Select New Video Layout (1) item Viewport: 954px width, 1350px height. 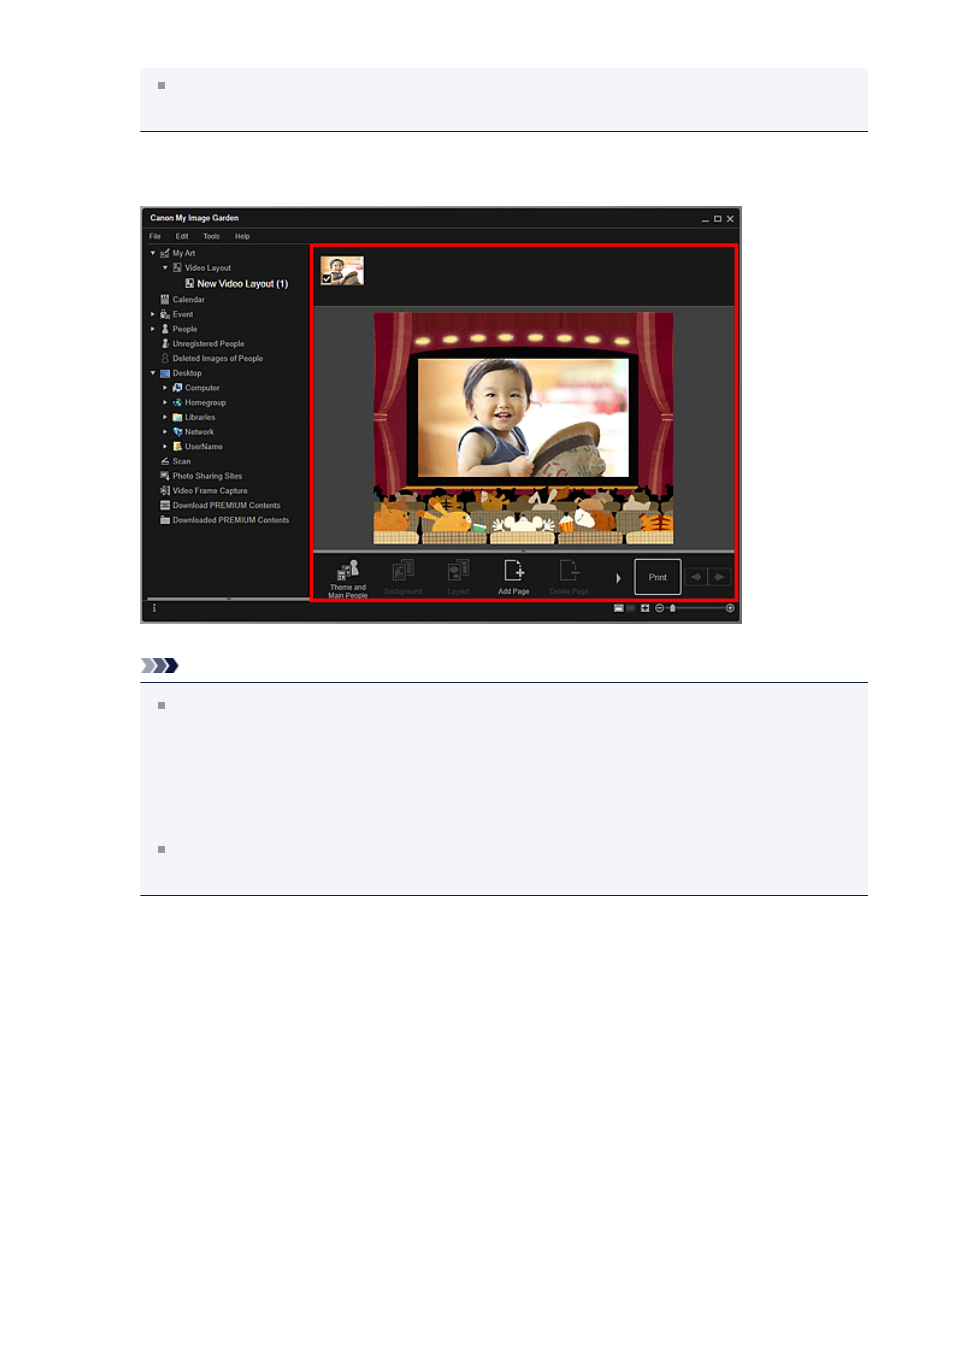pyautogui.click(x=242, y=284)
